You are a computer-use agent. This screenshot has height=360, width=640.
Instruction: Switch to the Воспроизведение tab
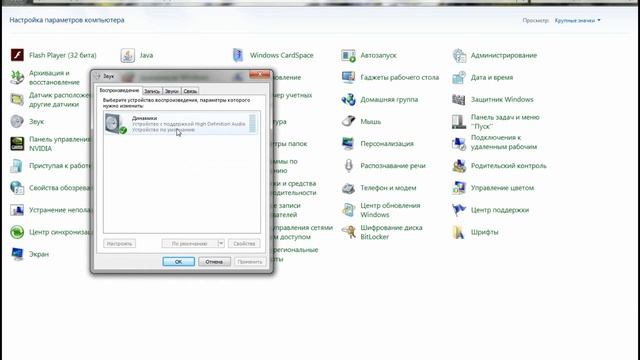119,90
